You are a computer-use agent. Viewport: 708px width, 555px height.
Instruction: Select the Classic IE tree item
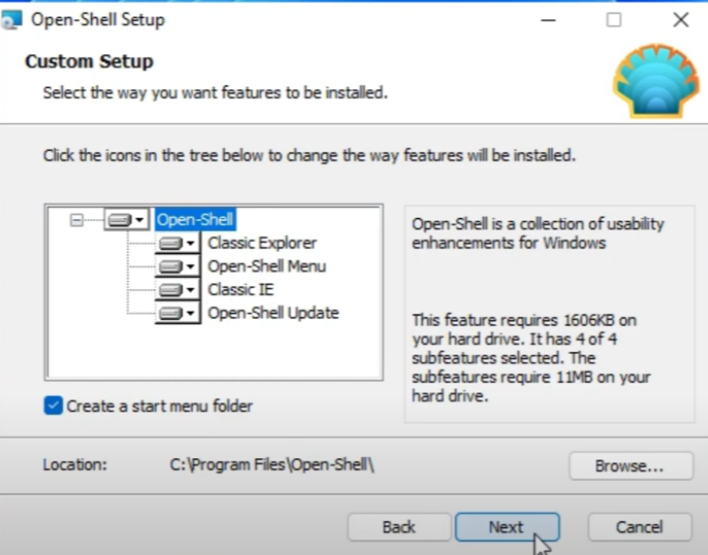point(241,289)
